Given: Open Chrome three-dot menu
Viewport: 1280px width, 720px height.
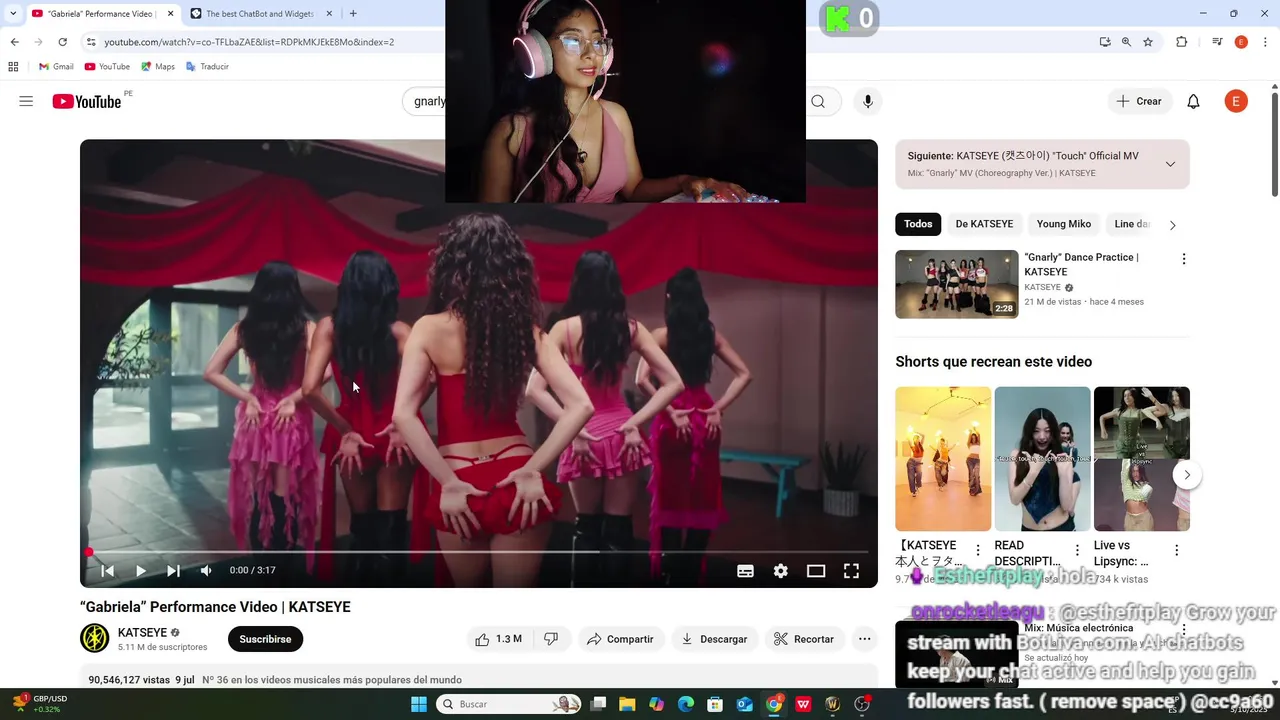Looking at the screenshot, I should click(x=1264, y=42).
